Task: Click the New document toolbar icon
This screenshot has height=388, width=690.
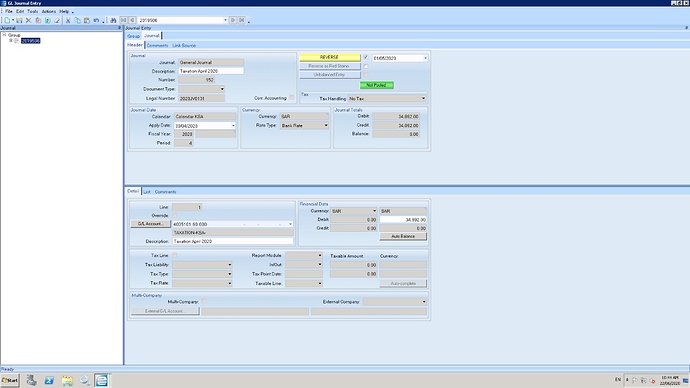Action: point(7,20)
